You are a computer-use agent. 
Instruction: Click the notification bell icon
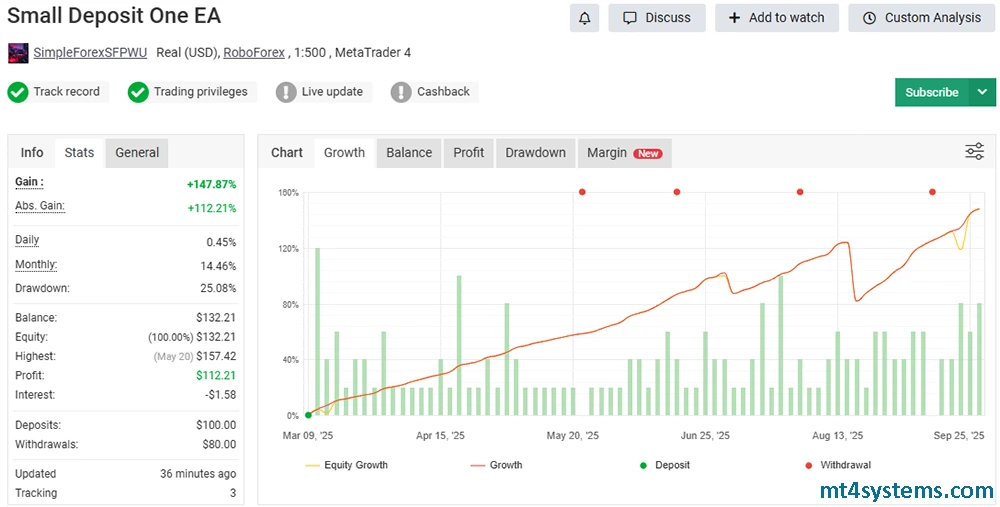click(584, 18)
